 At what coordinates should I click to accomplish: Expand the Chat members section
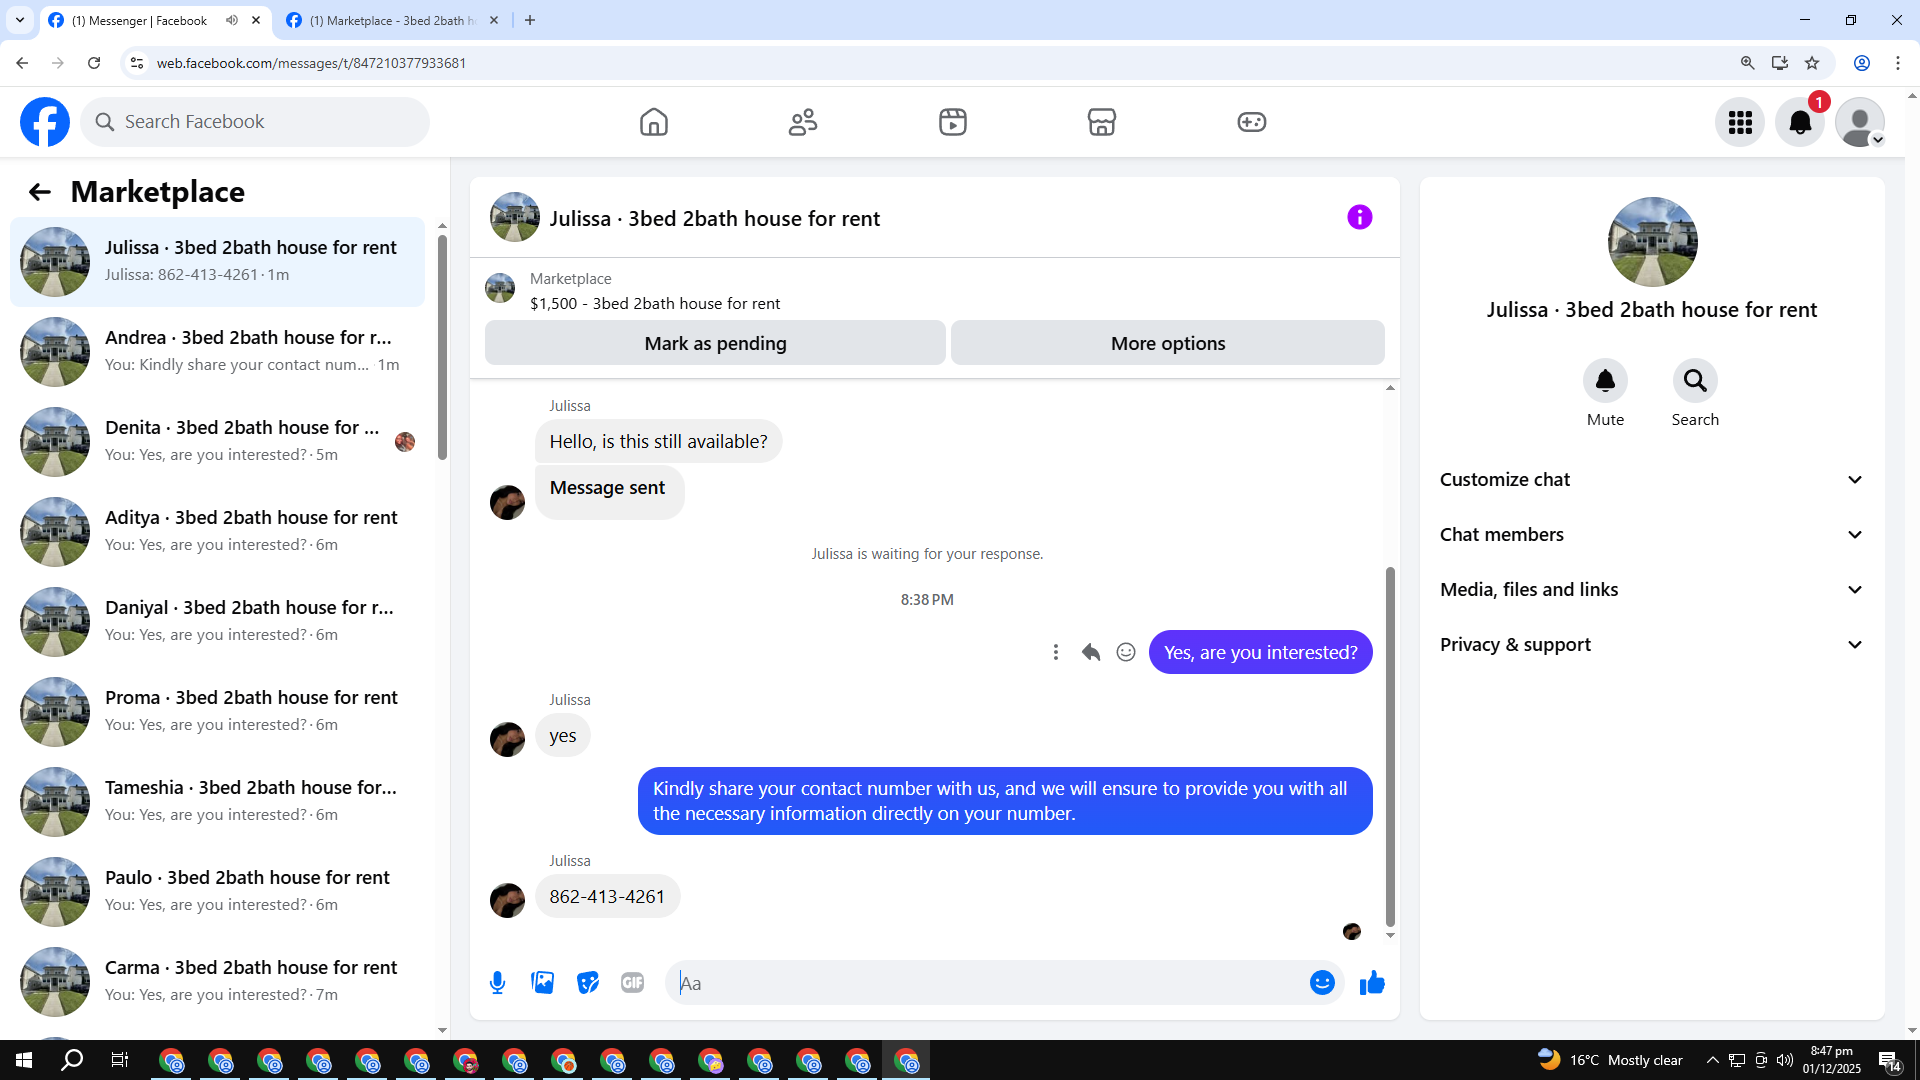(x=1652, y=535)
